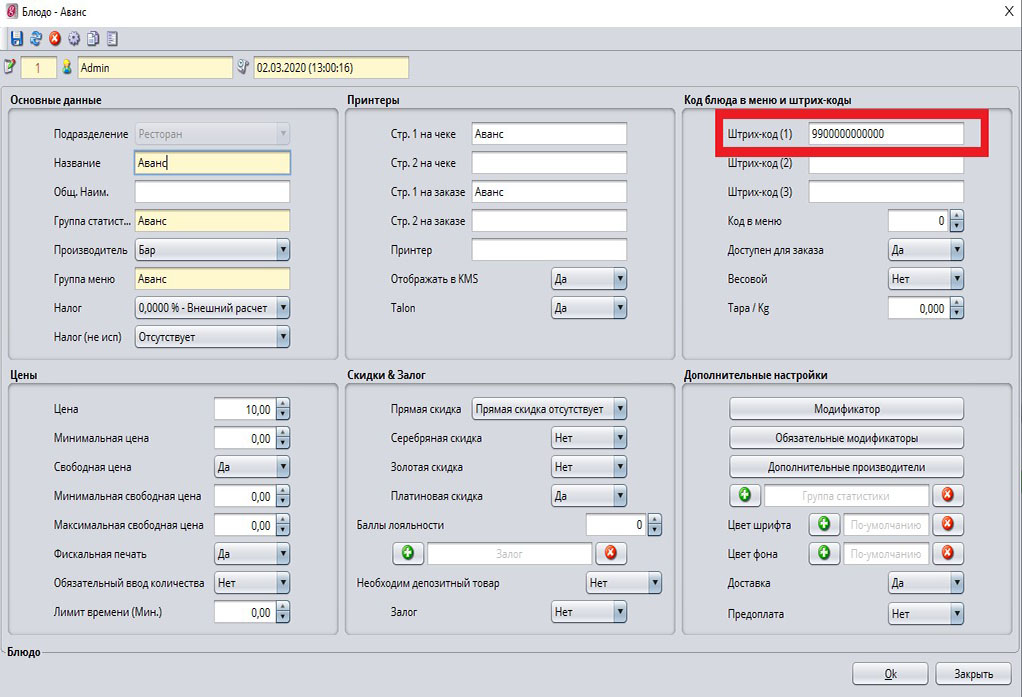Add font color with green plus button
Screen dimensions: 1022x697
click(823, 524)
